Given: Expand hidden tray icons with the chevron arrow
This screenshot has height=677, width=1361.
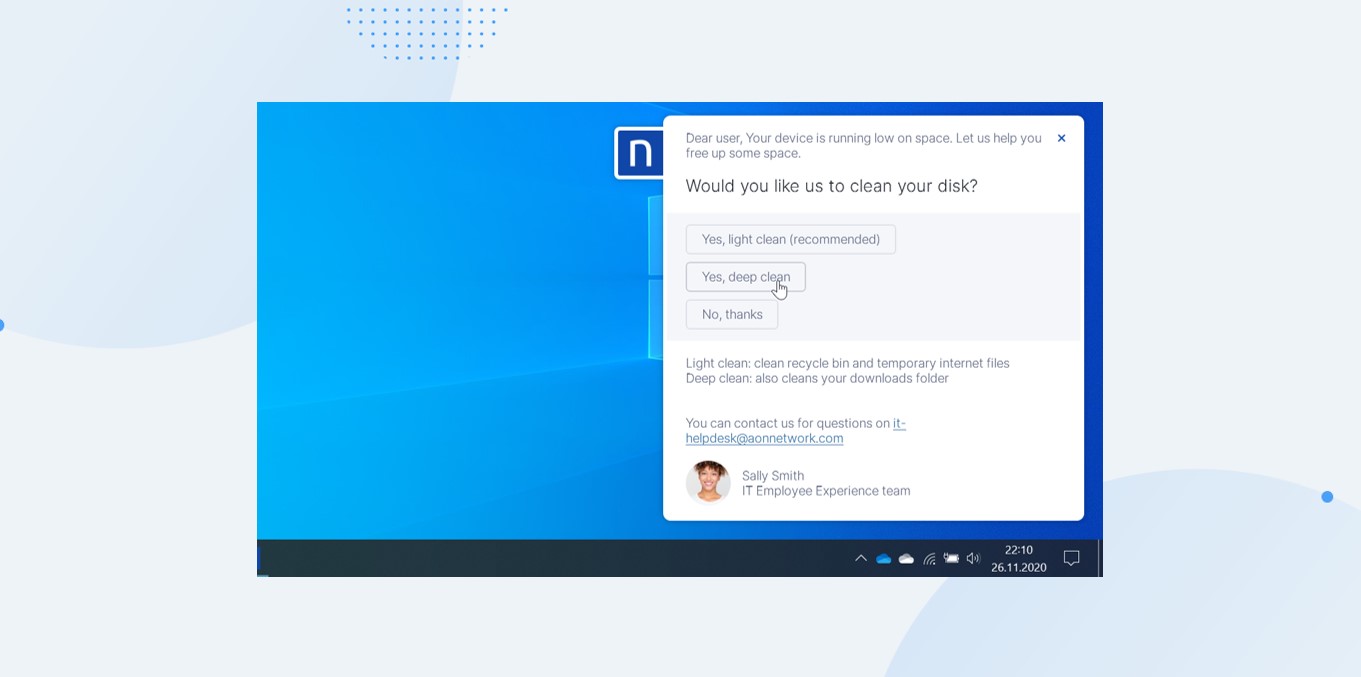Looking at the screenshot, I should coord(861,558).
